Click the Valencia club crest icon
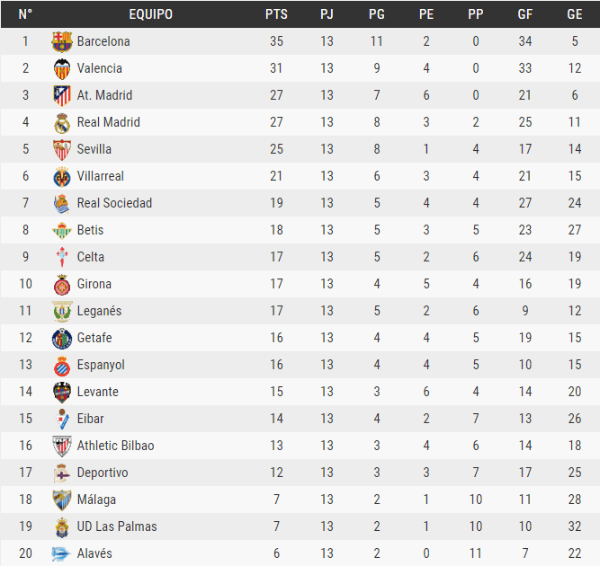600x566 pixels. tap(62, 69)
